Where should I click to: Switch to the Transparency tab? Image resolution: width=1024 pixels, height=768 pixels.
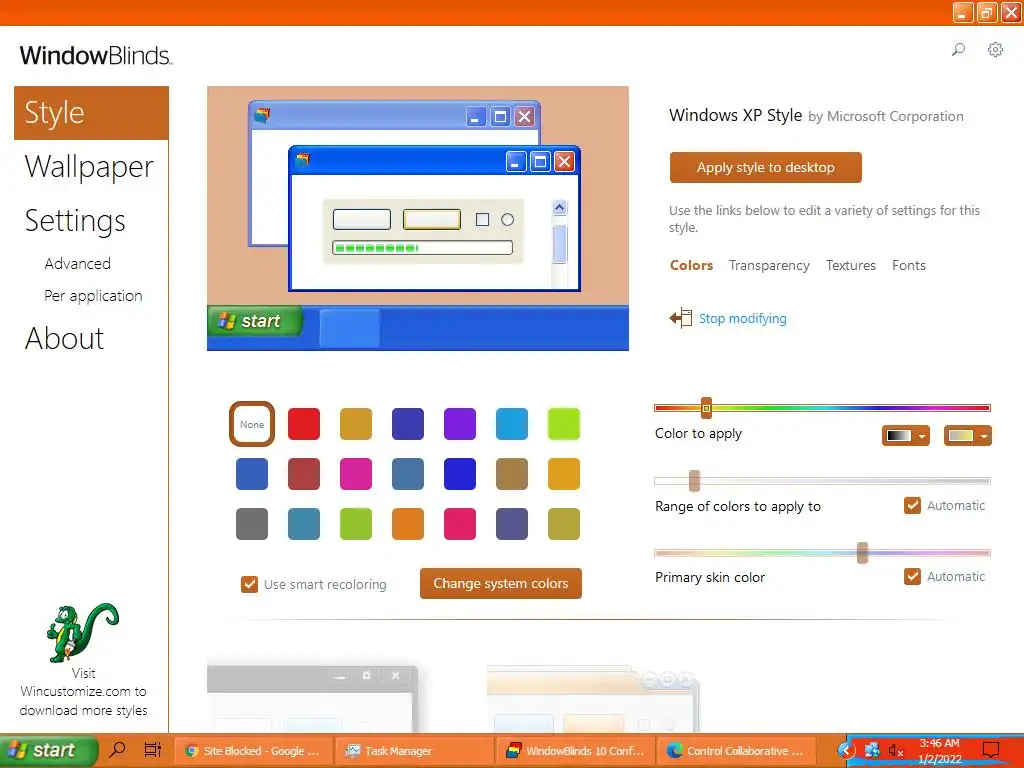point(769,265)
